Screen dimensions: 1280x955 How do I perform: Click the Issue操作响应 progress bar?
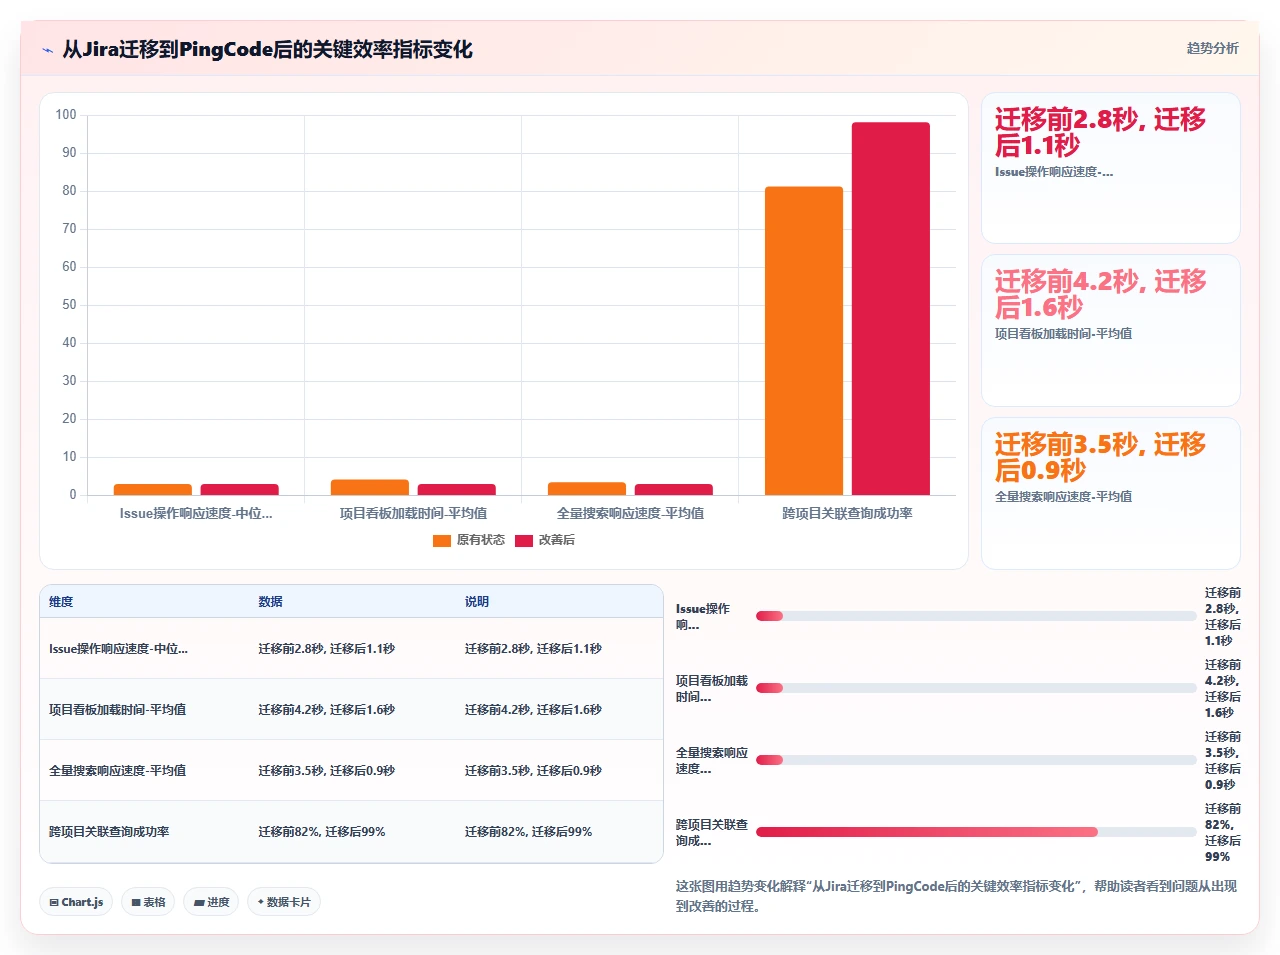[x=976, y=616]
